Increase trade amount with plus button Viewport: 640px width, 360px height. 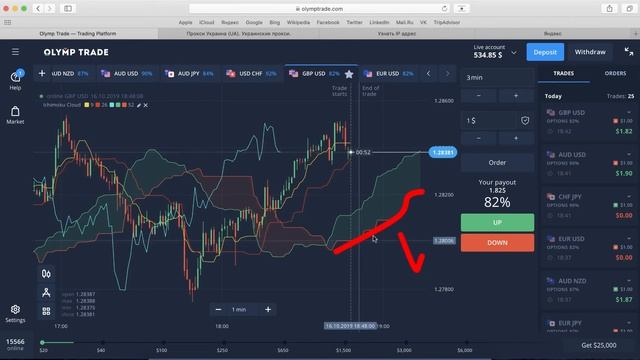[516, 138]
